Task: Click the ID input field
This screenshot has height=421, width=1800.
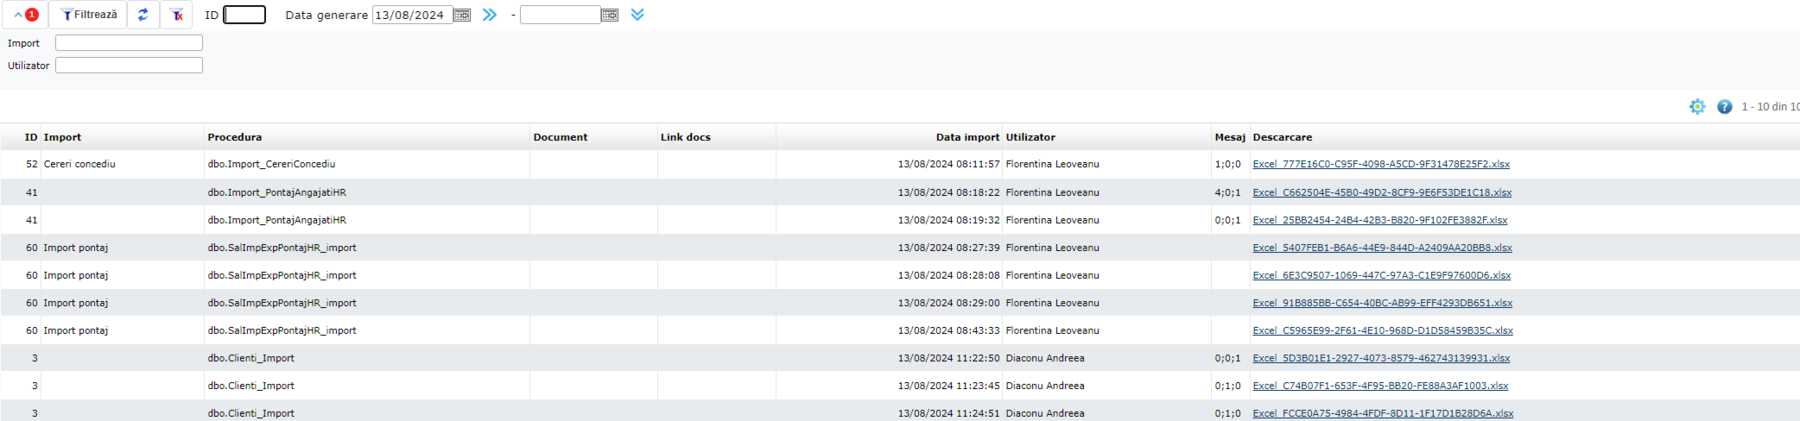Action: [245, 15]
